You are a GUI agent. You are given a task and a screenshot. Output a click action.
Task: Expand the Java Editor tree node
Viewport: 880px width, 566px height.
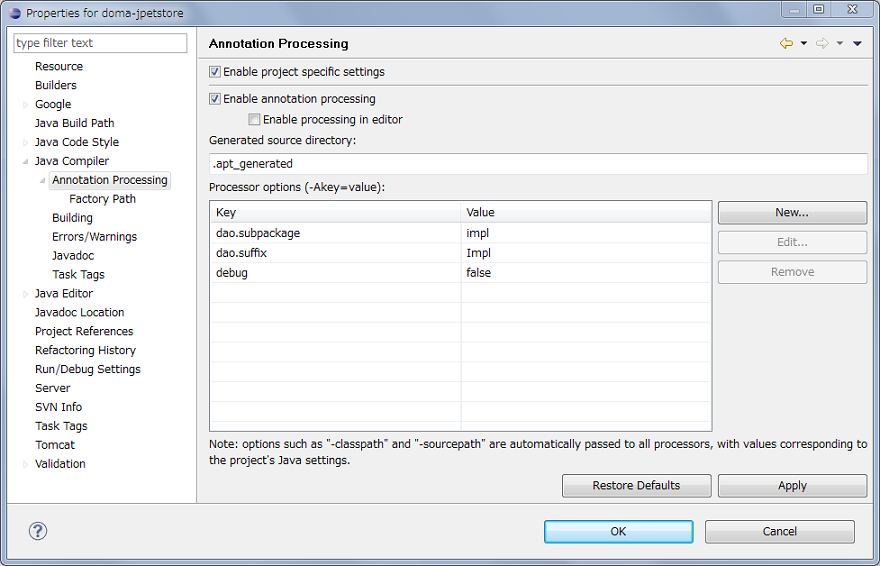point(25,294)
